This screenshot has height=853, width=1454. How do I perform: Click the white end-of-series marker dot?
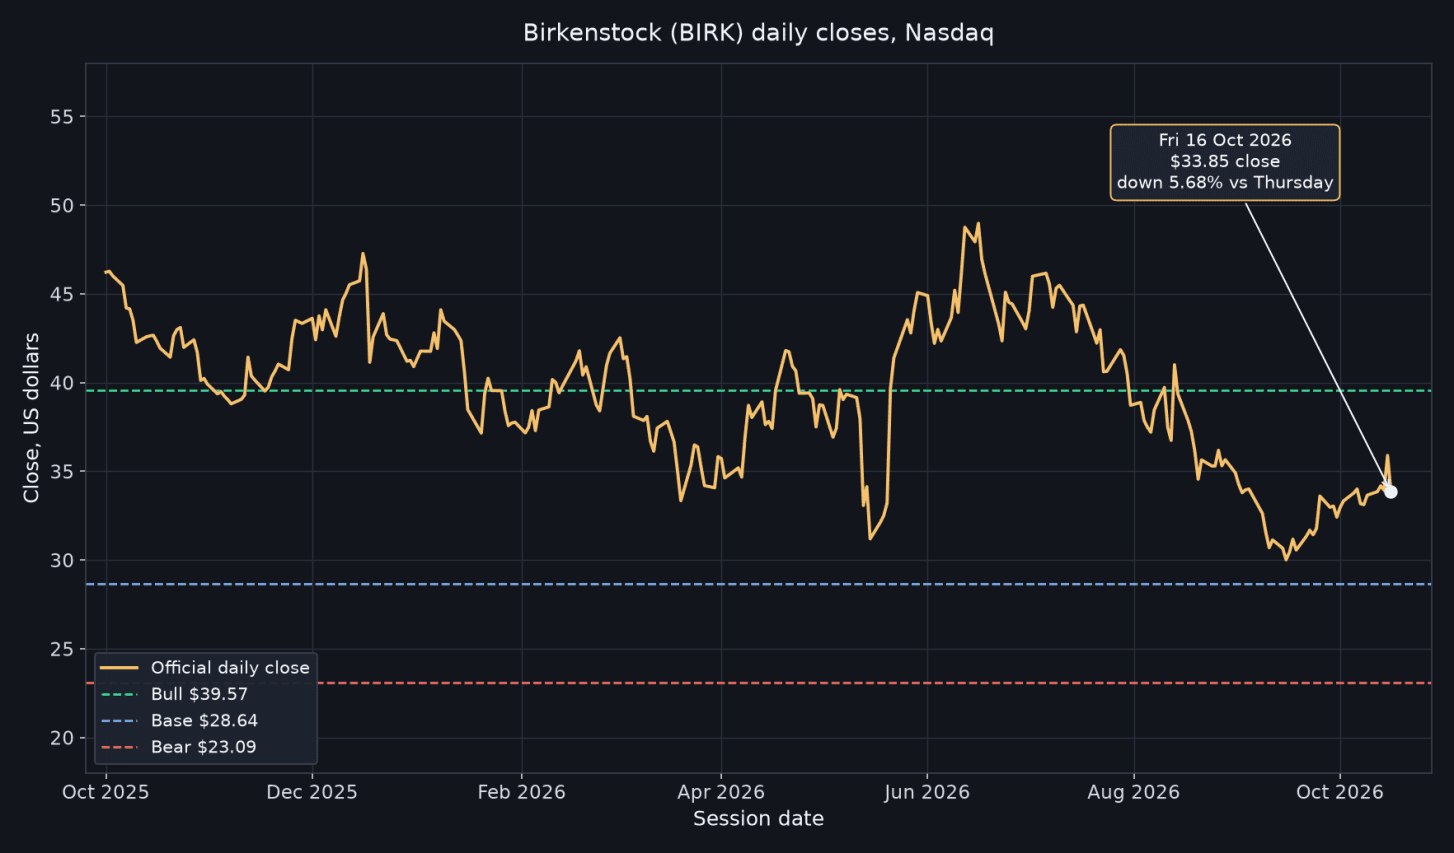pos(1390,492)
